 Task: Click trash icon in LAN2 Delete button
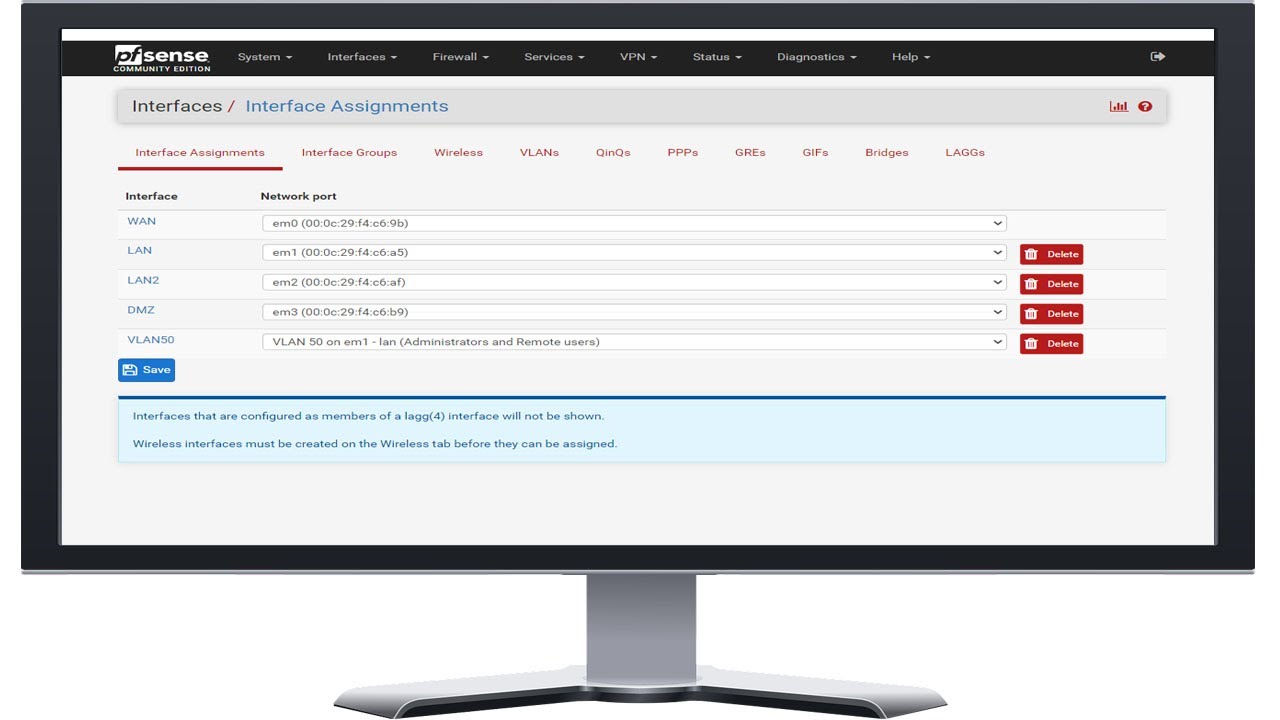tap(1032, 284)
